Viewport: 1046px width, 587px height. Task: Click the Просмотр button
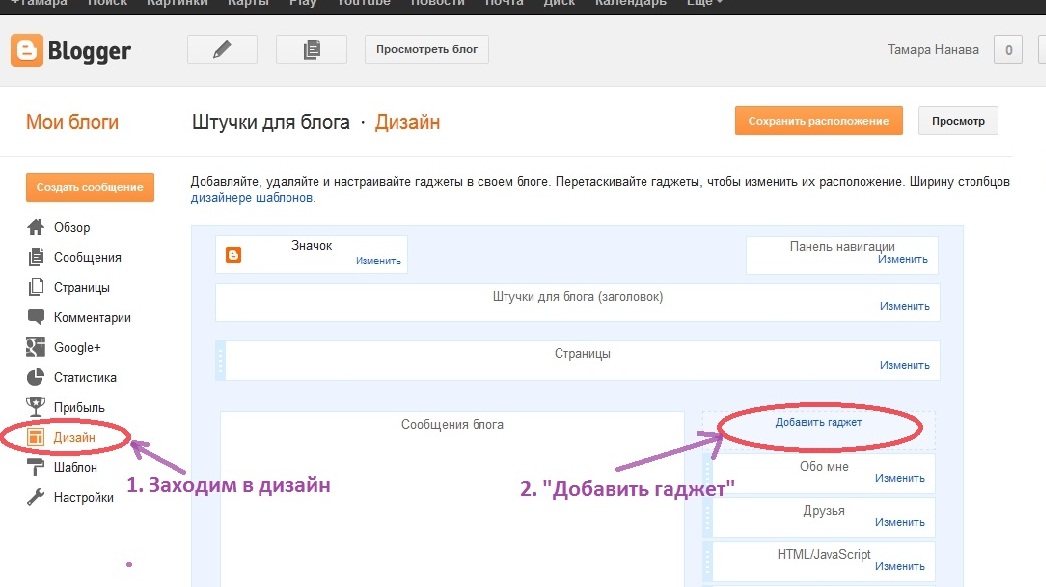tap(958, 121)
